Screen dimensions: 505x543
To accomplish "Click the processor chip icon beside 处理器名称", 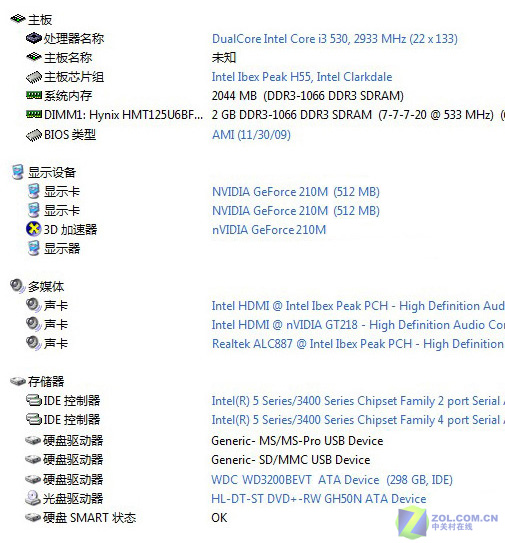I will [x=34, y=38].
